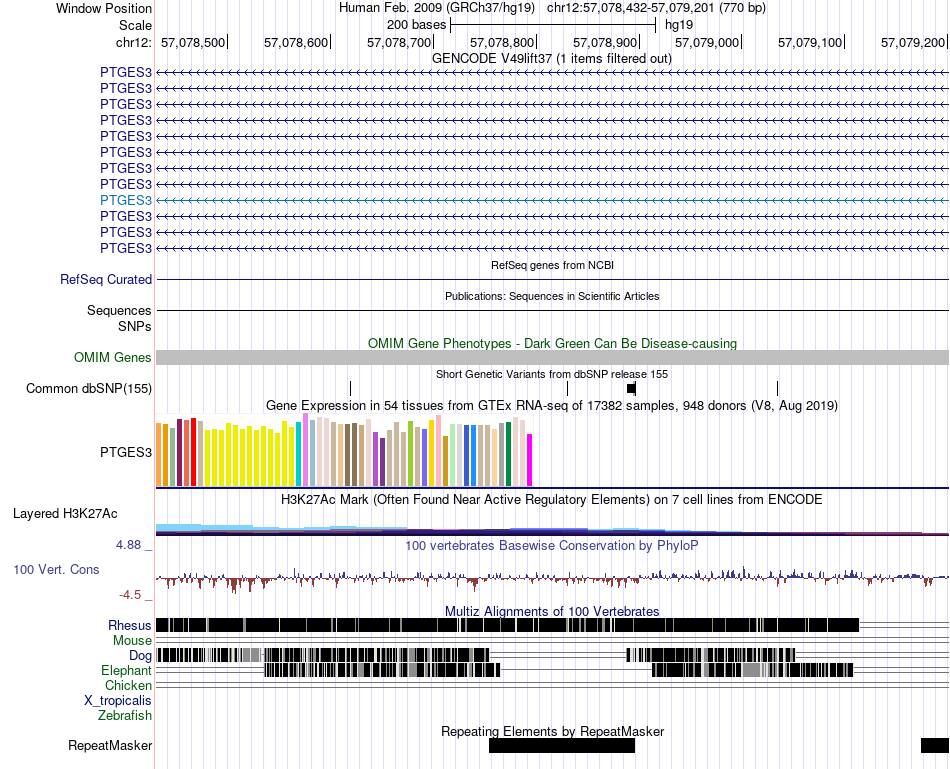This screenshot has height=769, width=950.
Task: Open the H3K27Ac Mark on 7 cell lines title
Action: (x=552, y=500)
